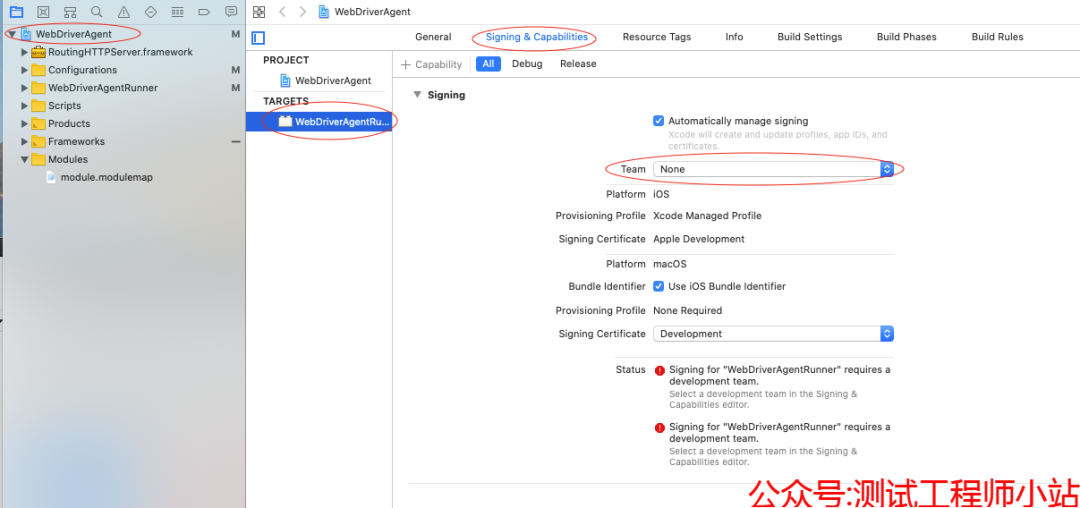
Task: Switch to the Info tab
Action: (734, 37)
